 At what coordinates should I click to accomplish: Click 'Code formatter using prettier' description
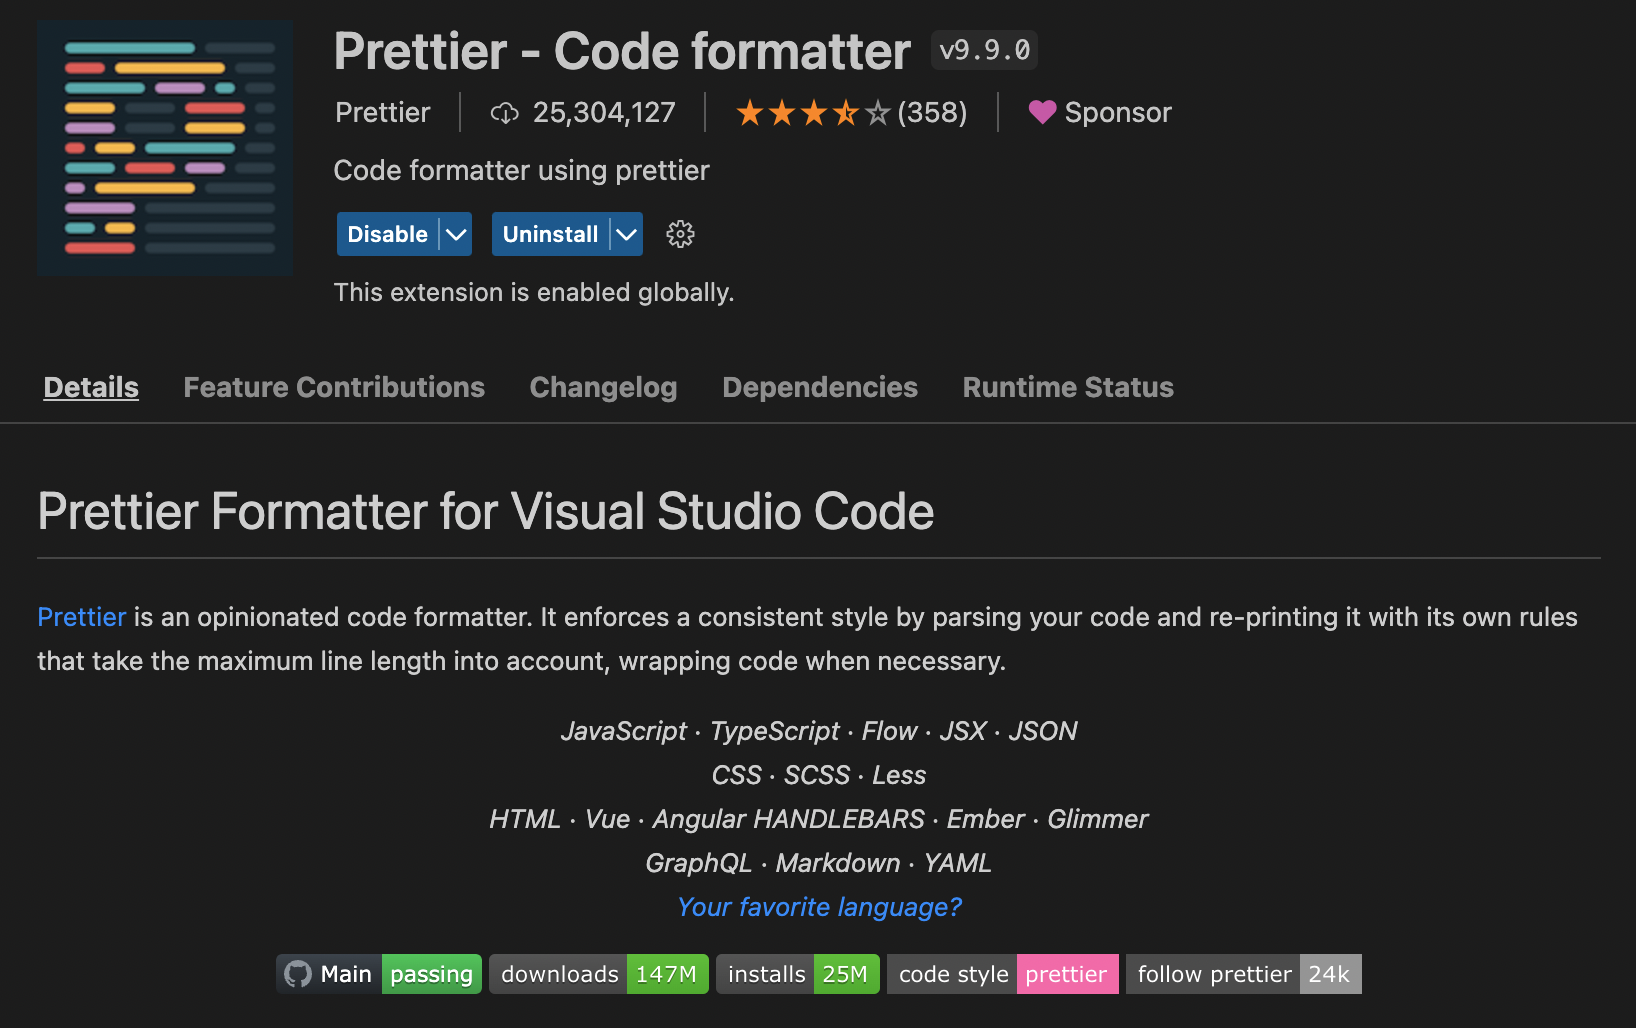521,171
